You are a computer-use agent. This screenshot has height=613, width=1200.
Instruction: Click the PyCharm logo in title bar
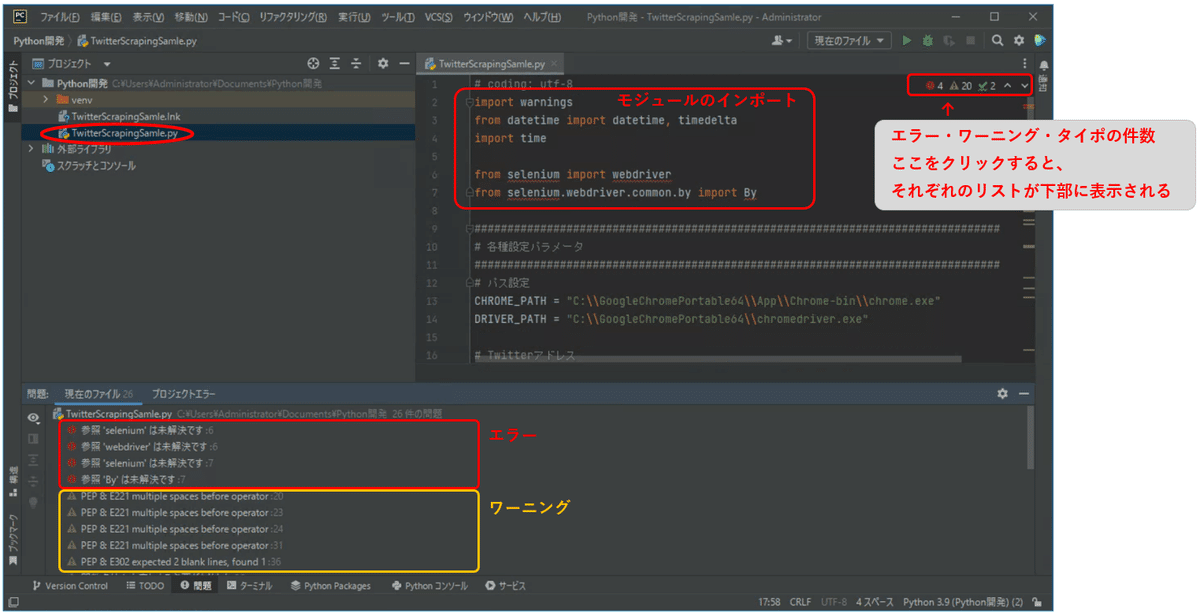(x=20, y=16)
